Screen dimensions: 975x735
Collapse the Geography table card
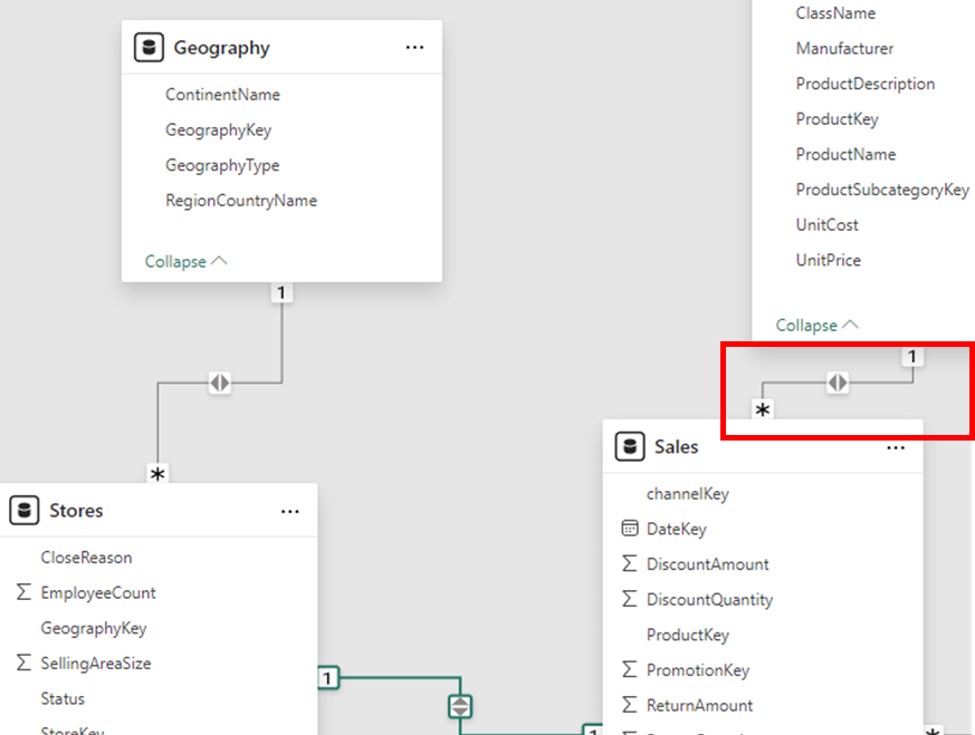(186, 262)
